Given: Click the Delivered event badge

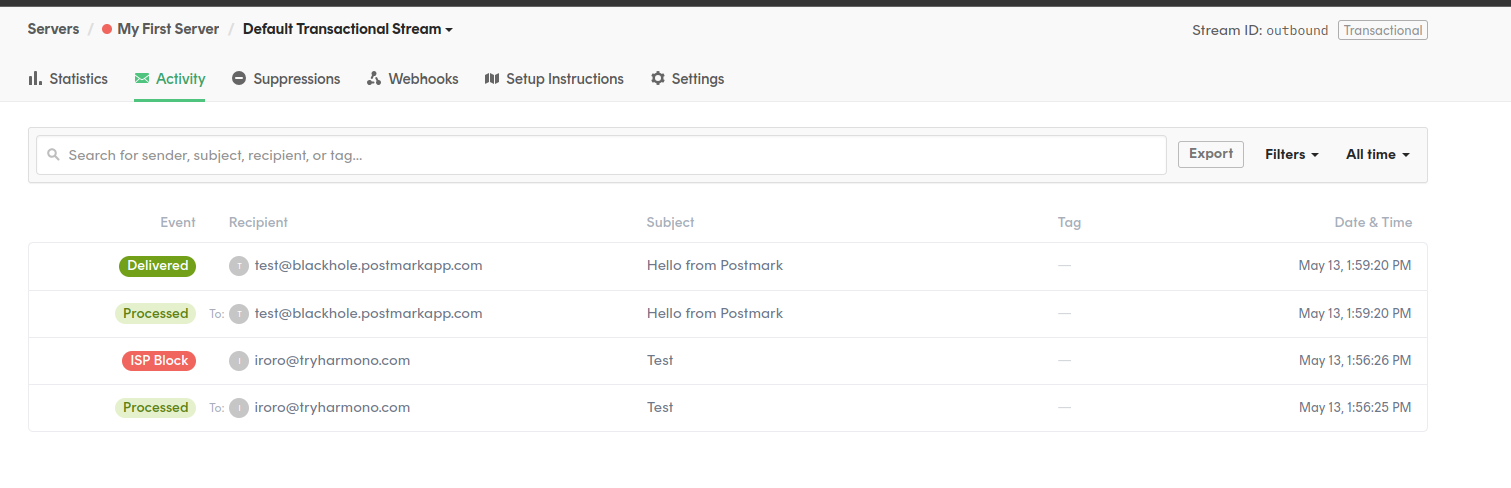Looking at the screenshot, I should point(157,266).
